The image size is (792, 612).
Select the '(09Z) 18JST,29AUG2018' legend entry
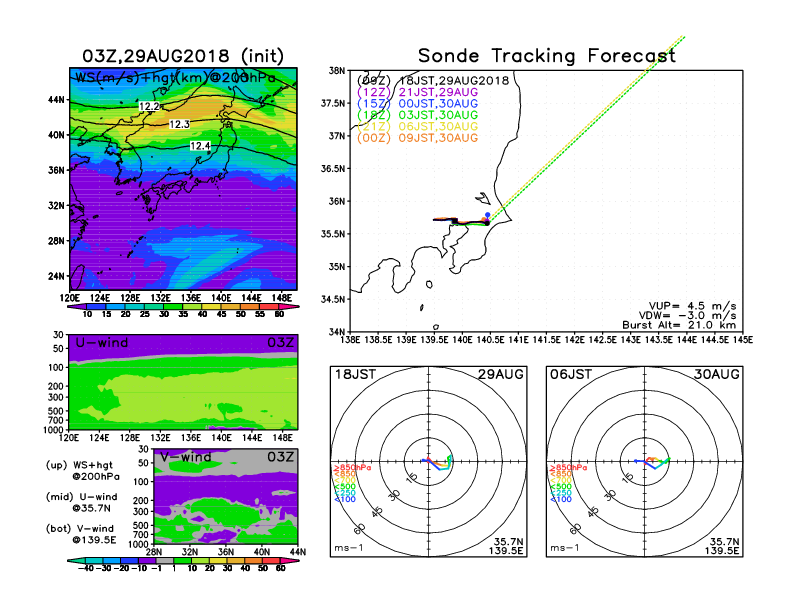point(433,80)
